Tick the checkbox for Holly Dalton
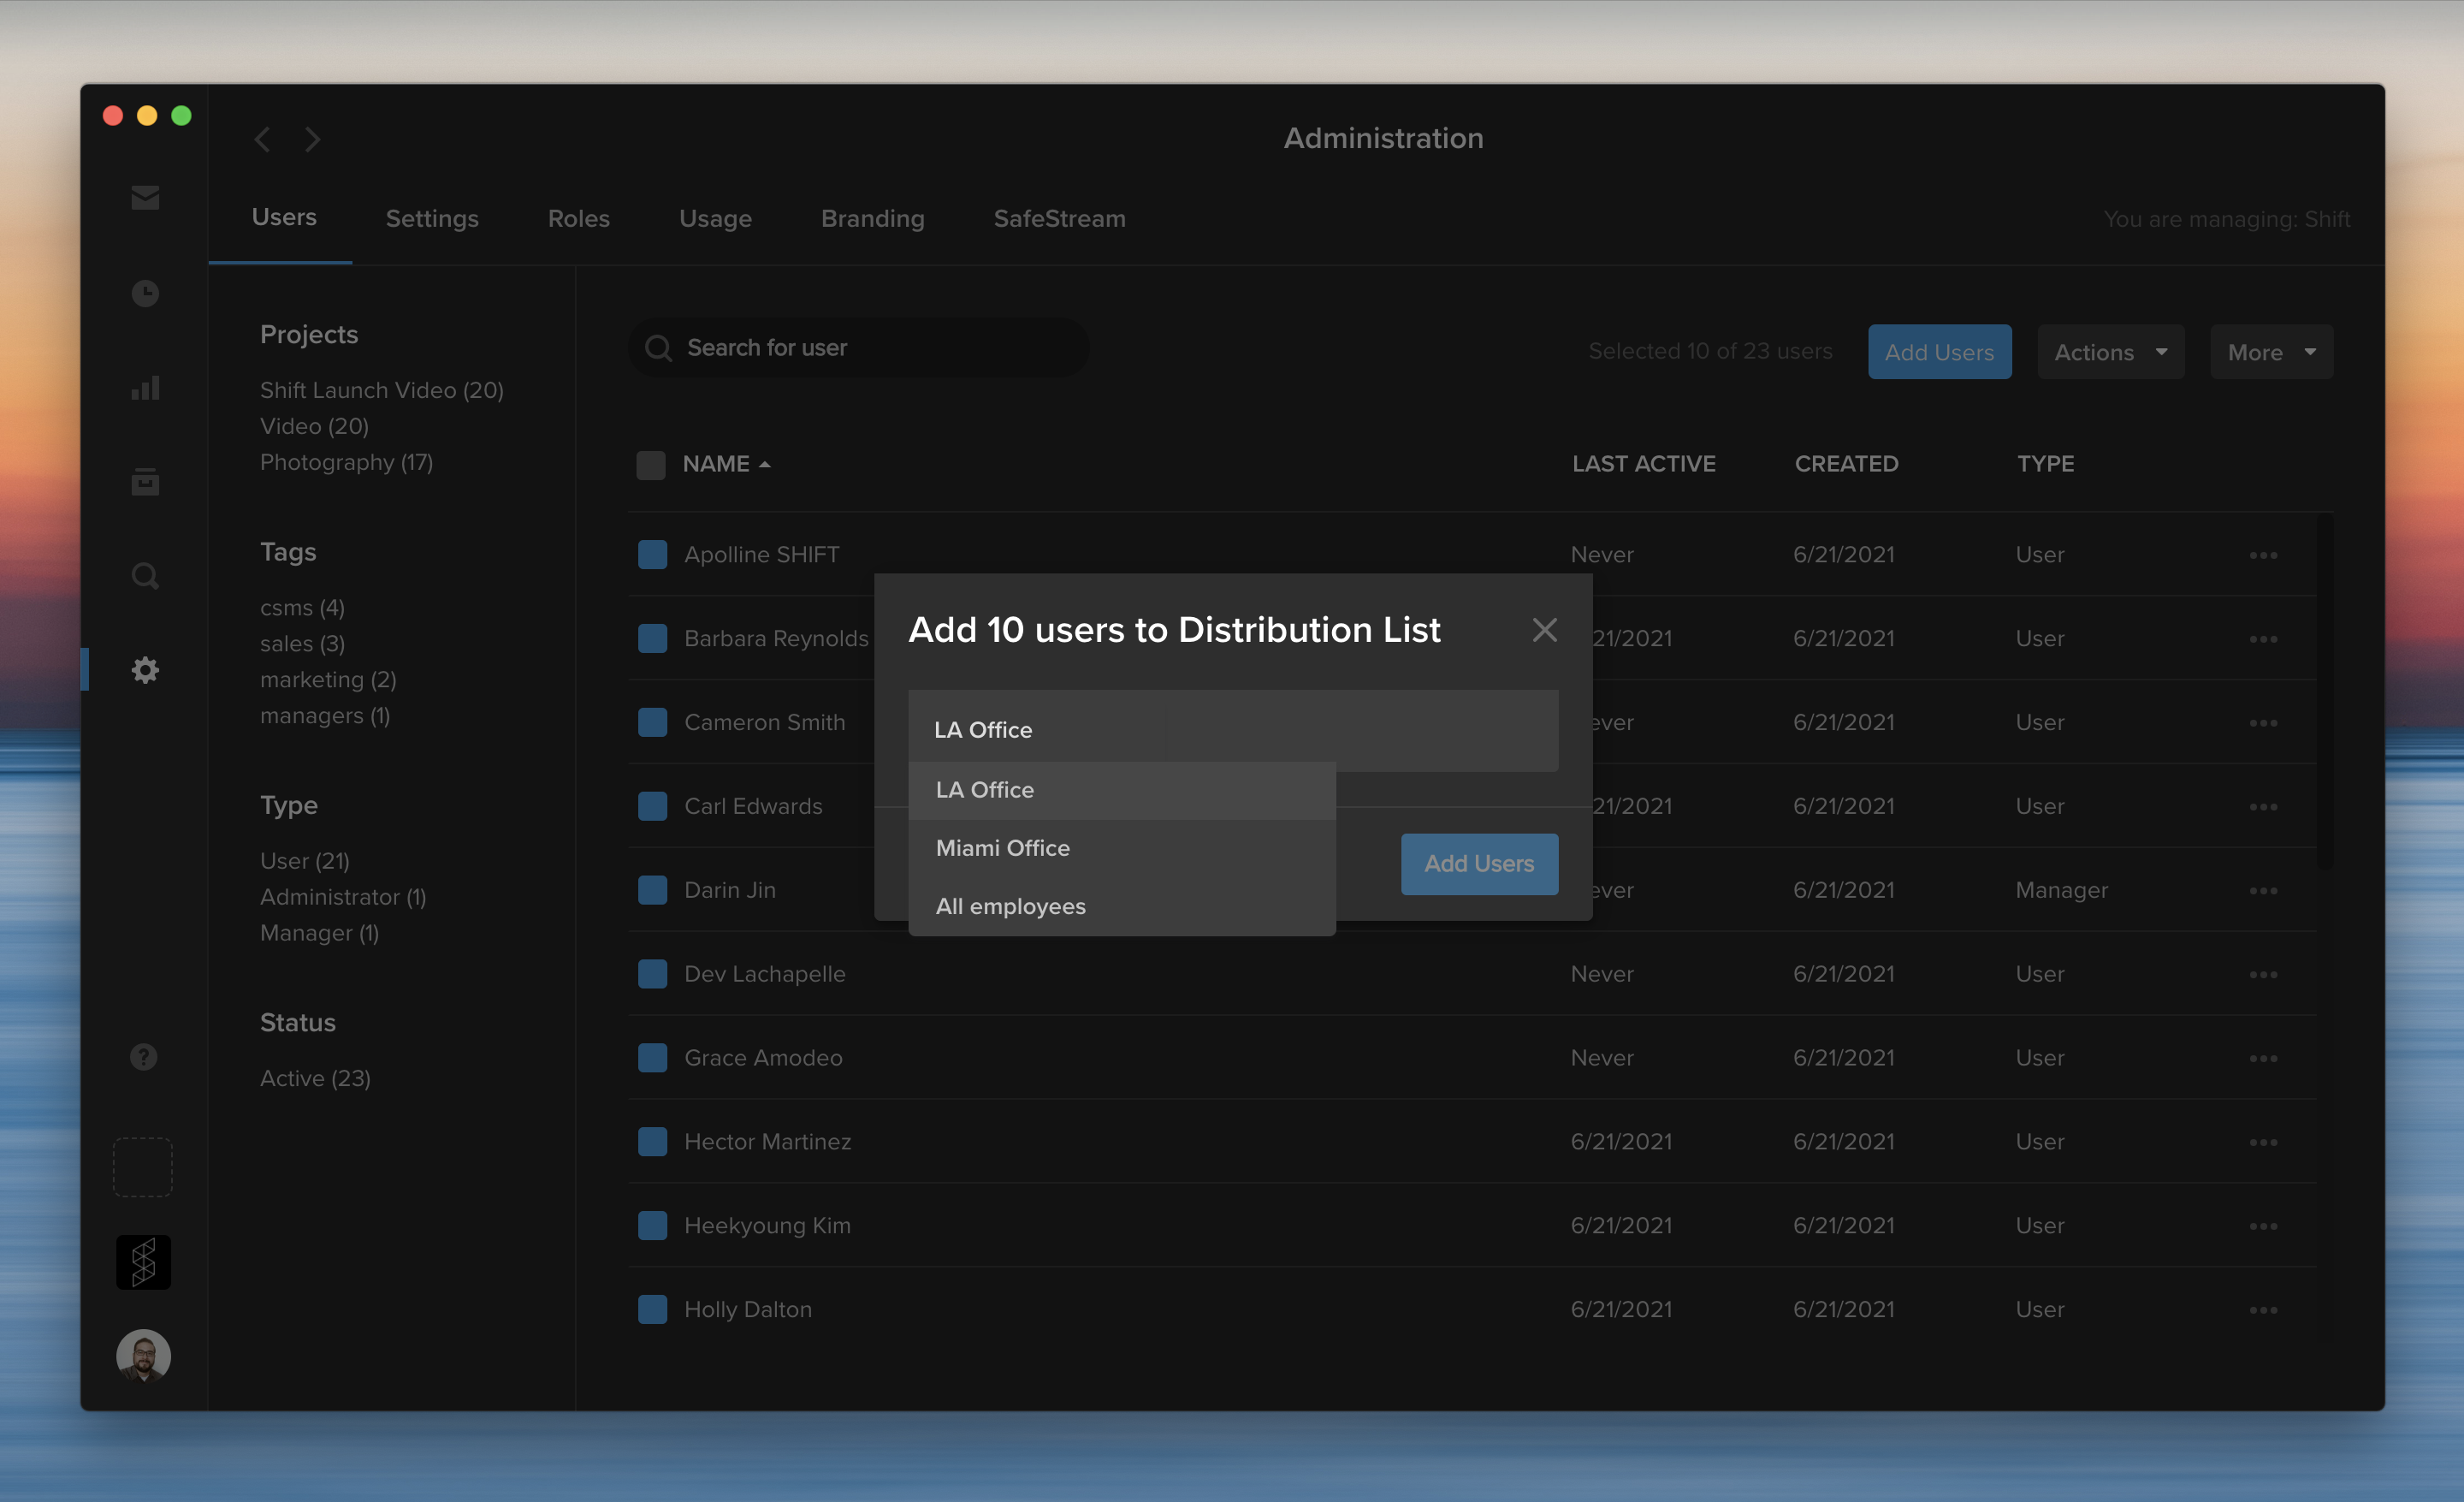The image size is (2464, 1502). pos(652,1308)
